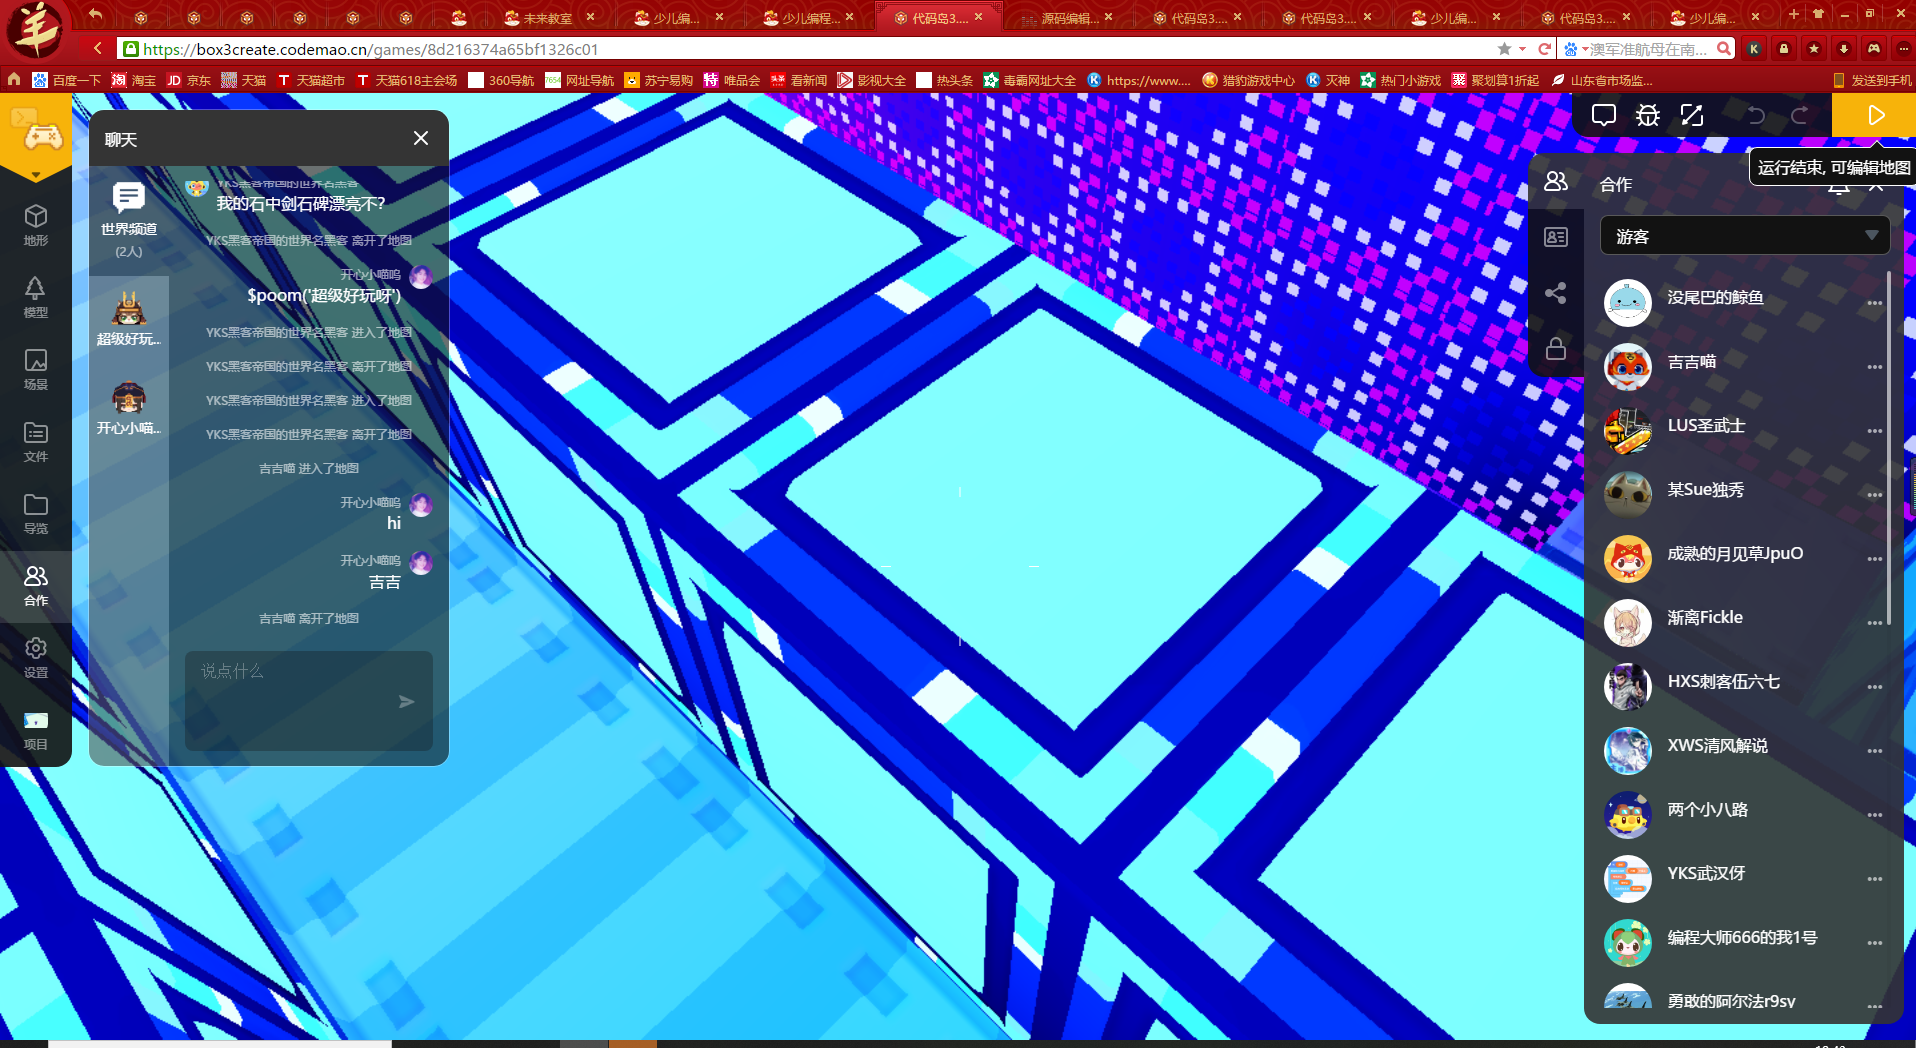Click the redo arrow in editor toolbar
The width and height of the screenshot is (1916, 1048).
1799,115
